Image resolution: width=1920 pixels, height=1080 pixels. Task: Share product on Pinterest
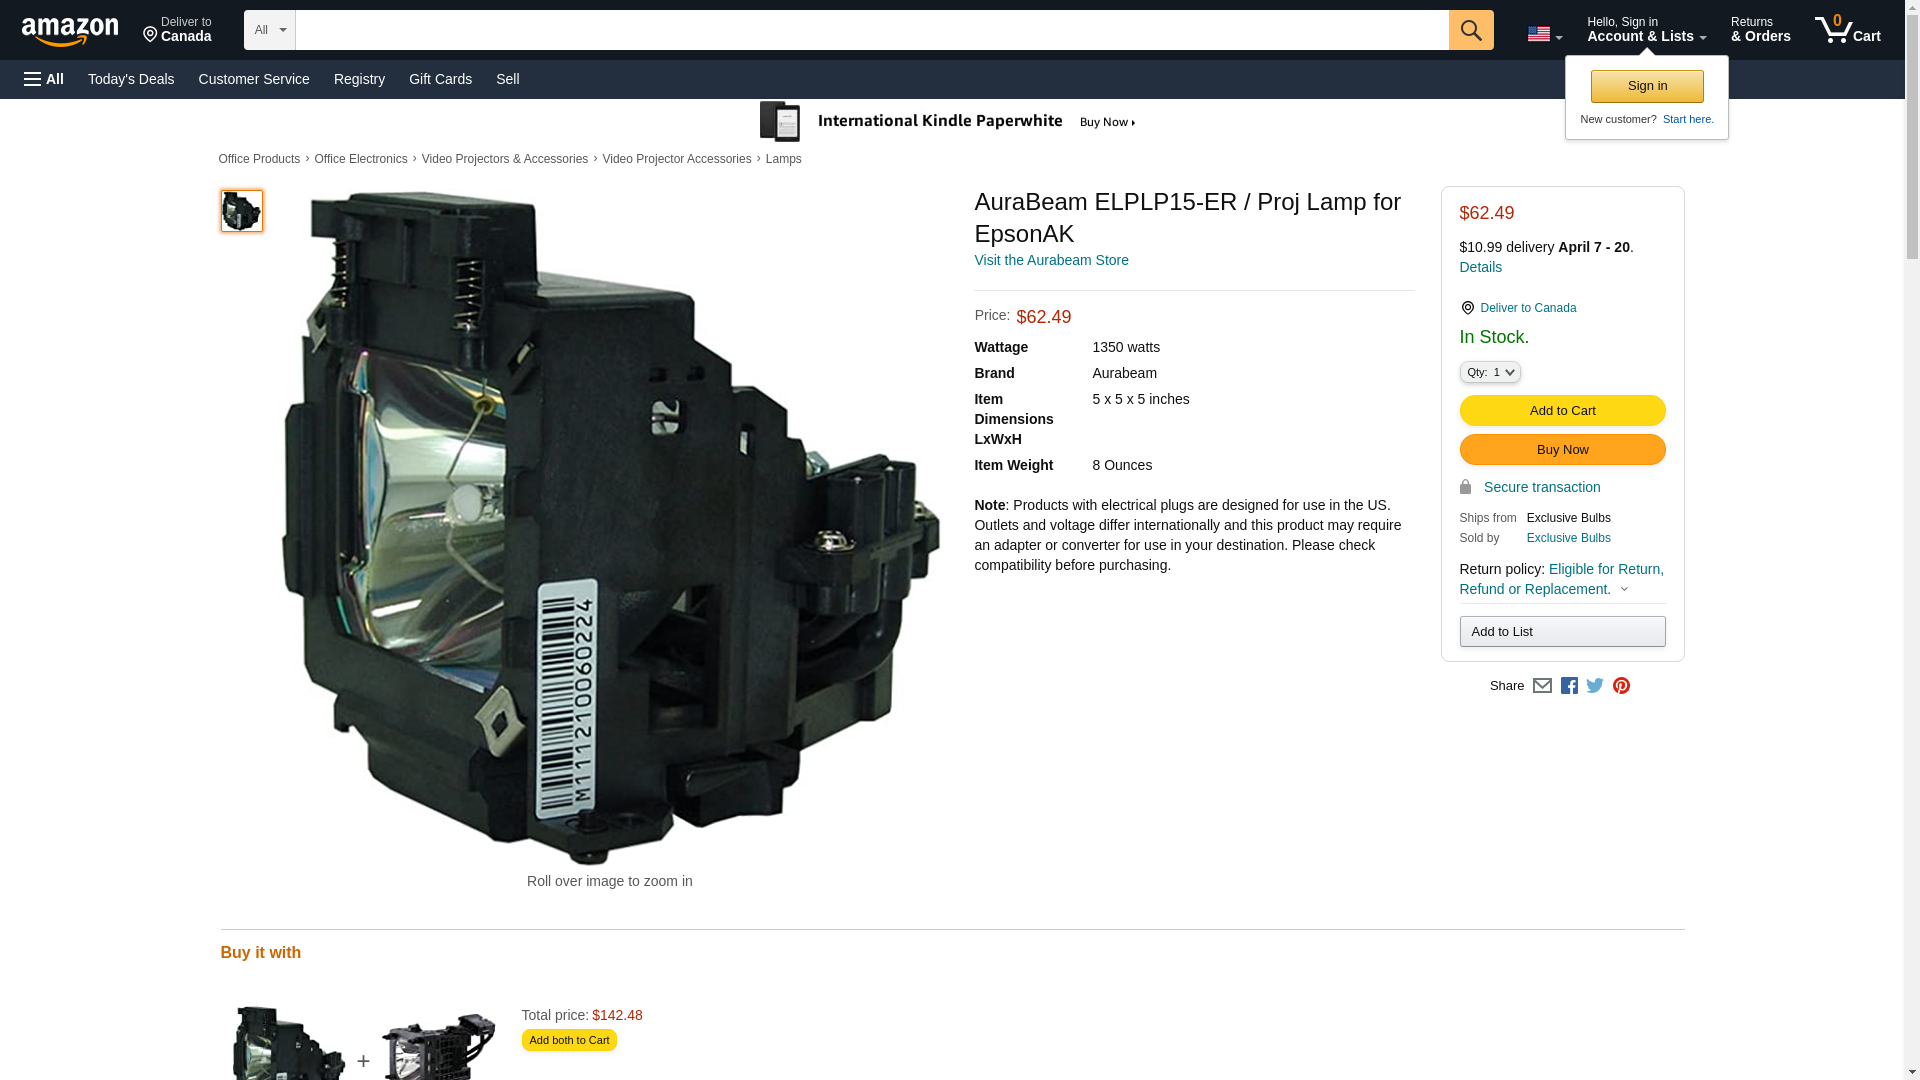(1621, 686)
